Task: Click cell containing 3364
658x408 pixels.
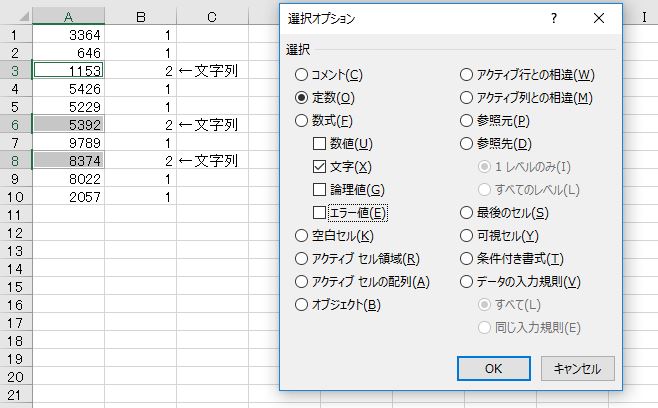Action: coord(68,35)
